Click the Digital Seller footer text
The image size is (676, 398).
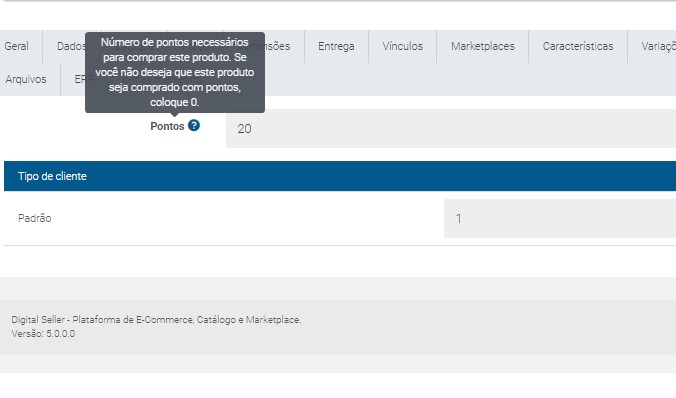(156, 320)
